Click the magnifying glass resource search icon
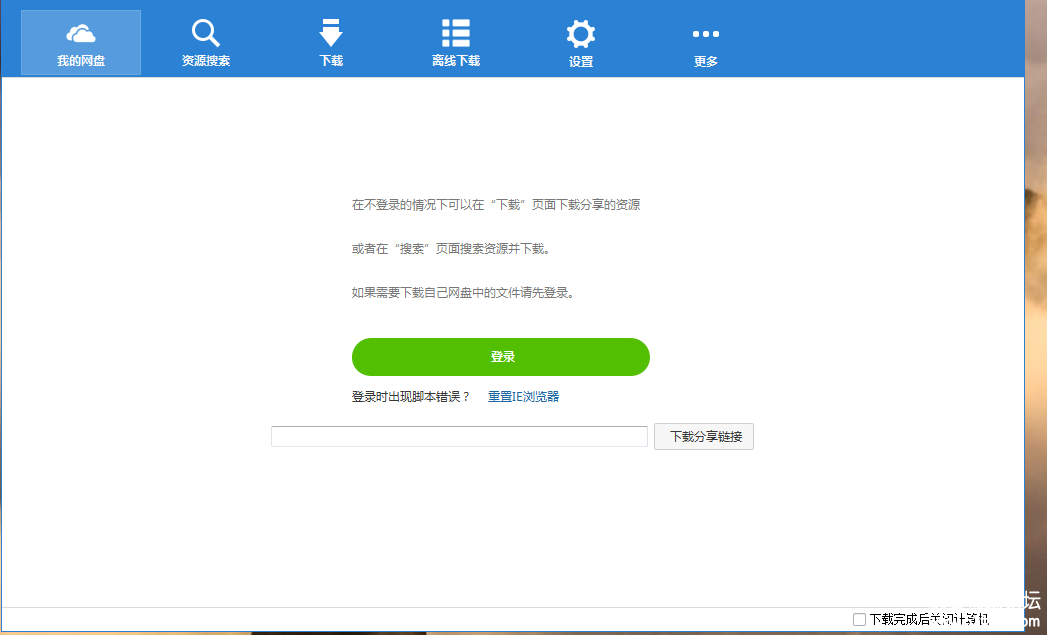 (x=206, y=33)
